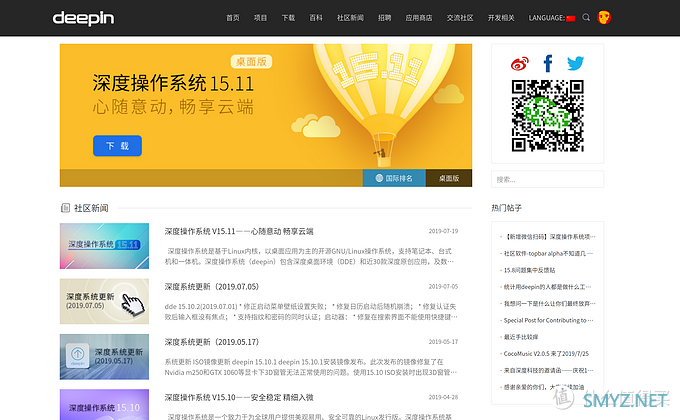Click the 15.11 hot air balloon graphic

(x=384, y=104)
